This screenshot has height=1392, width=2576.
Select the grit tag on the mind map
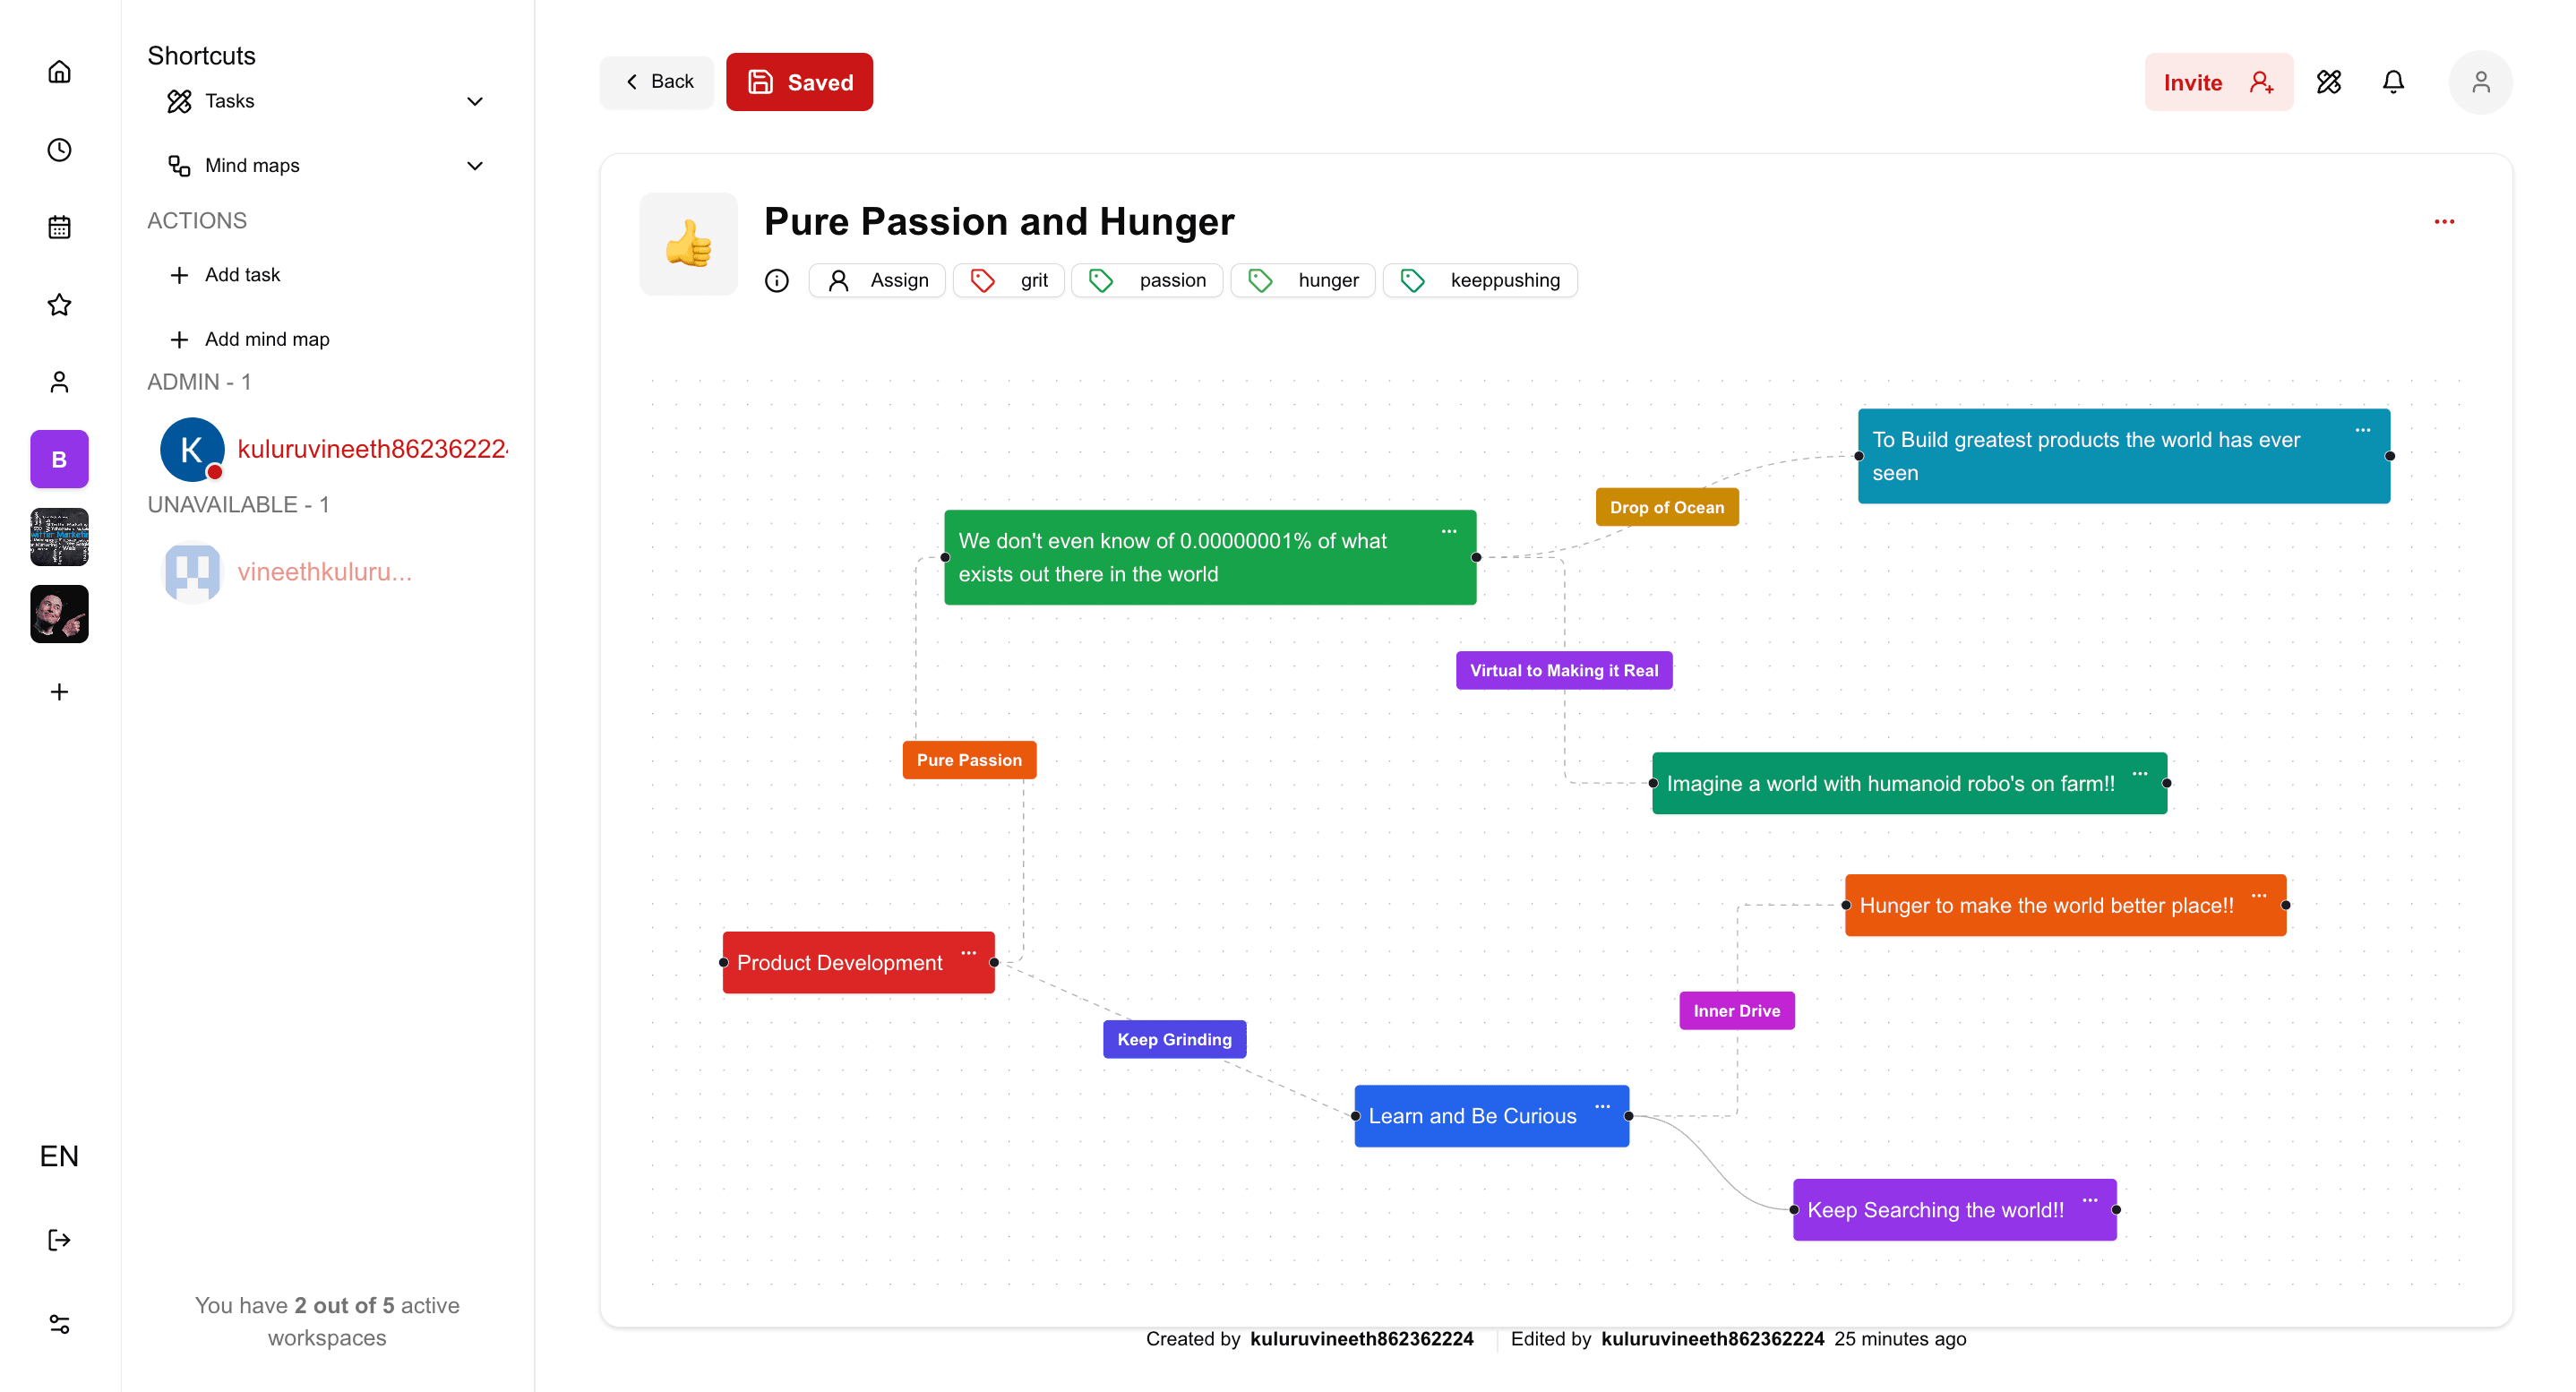pos(1009,280)
